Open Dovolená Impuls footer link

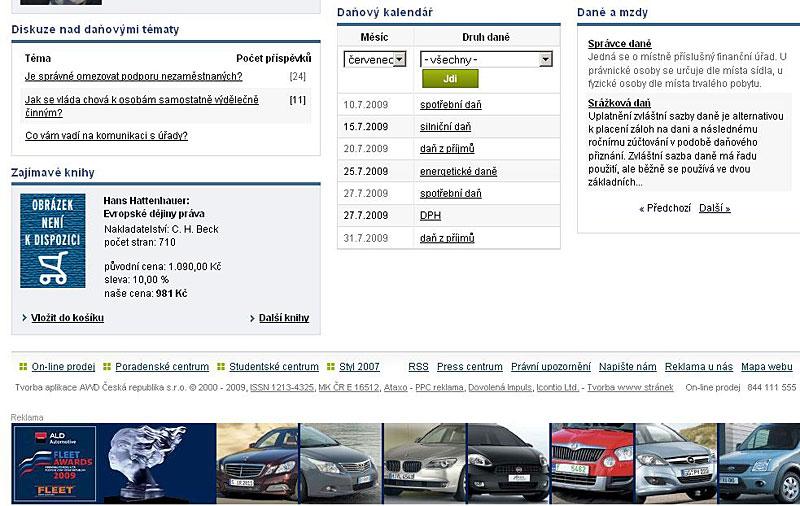500,388
